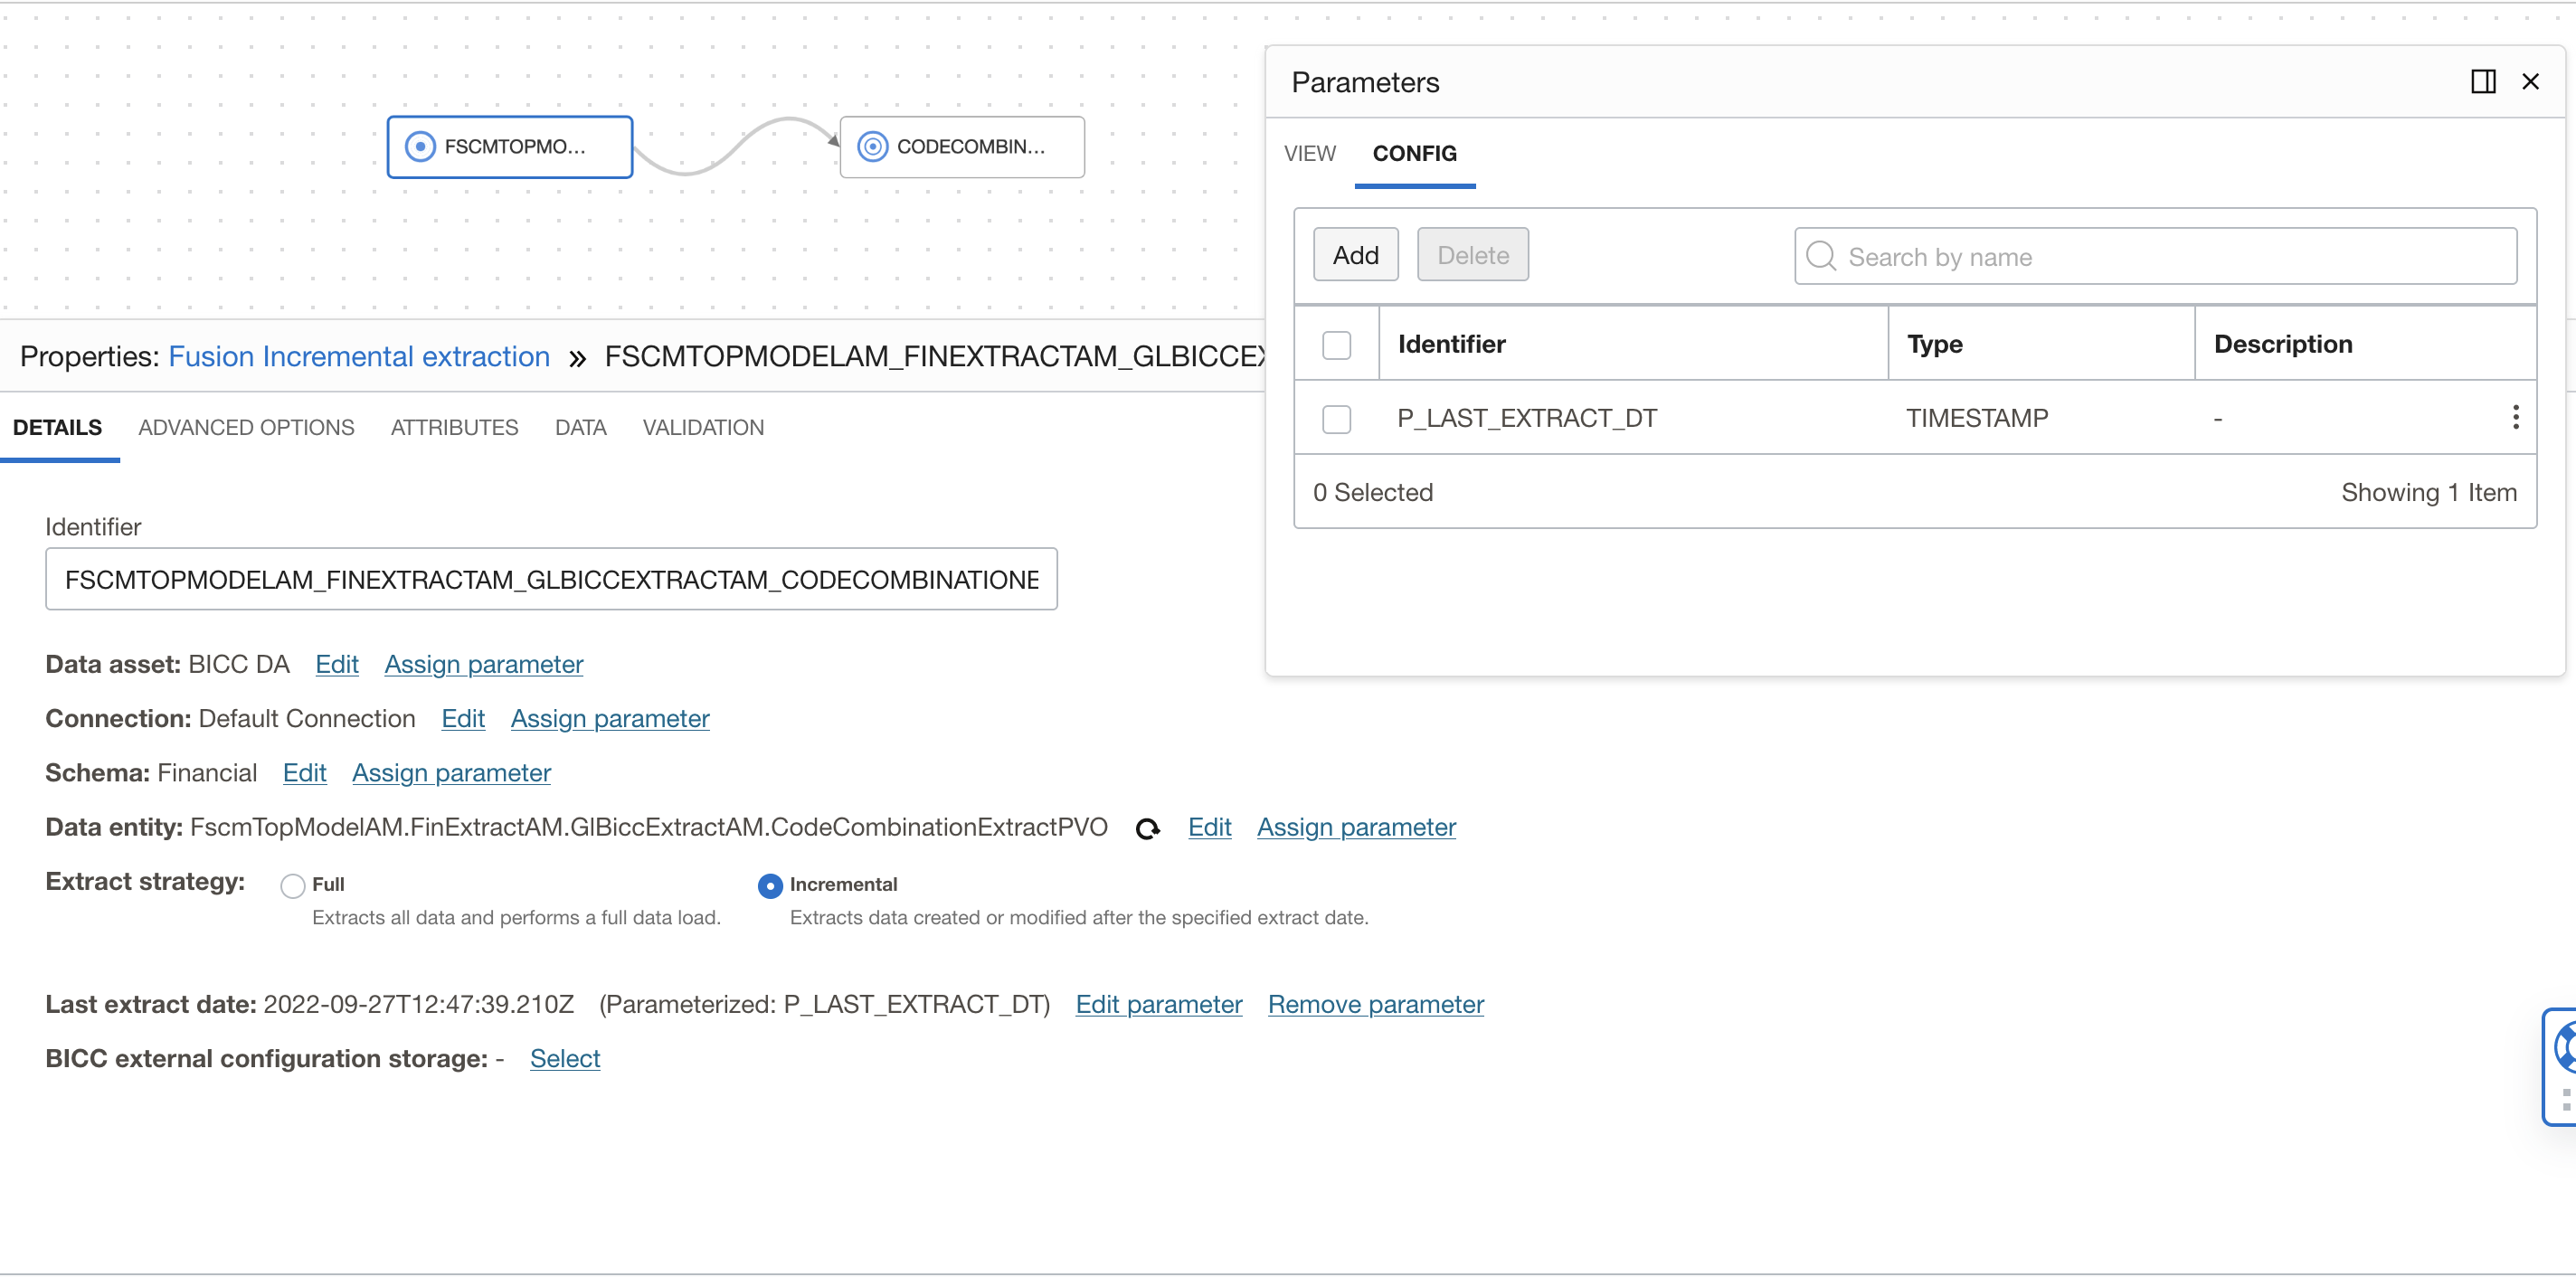Check the select-all checkbox in the parameters table
2576x1277 pixels.
click(x=1336, y=343)
